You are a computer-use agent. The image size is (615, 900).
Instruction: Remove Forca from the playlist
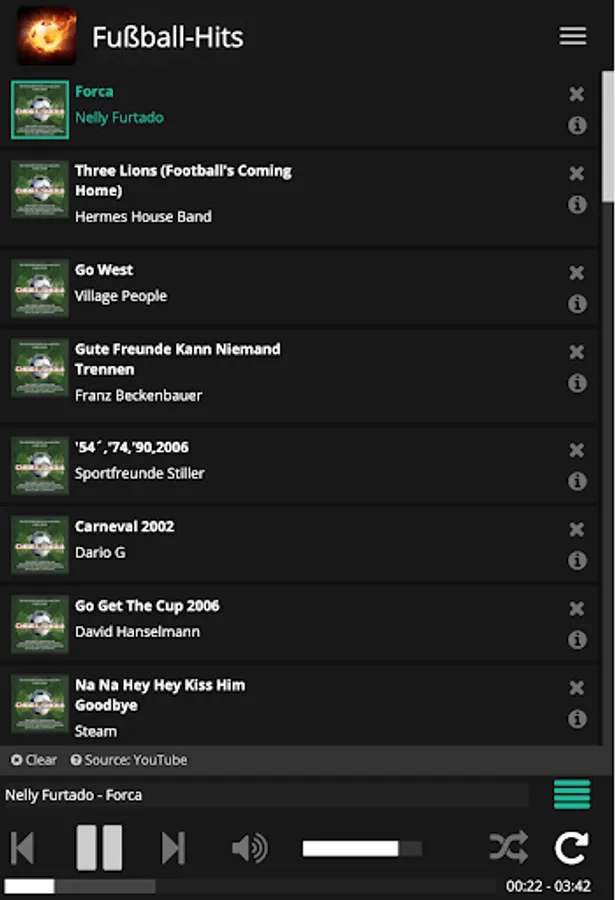click(x=577, y=94)
